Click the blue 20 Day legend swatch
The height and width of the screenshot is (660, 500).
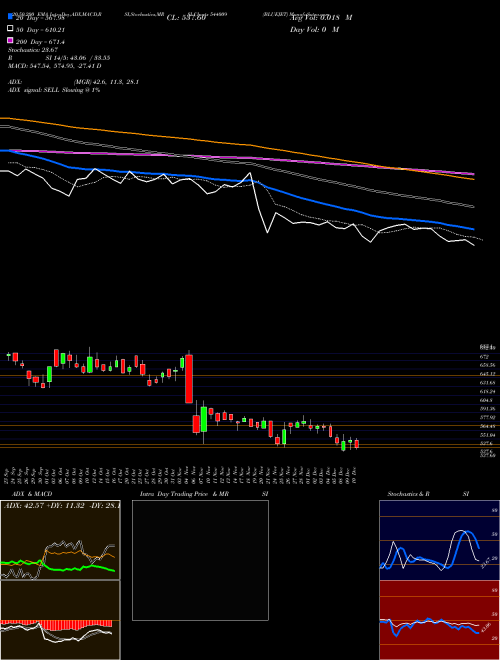pos(11,17)
